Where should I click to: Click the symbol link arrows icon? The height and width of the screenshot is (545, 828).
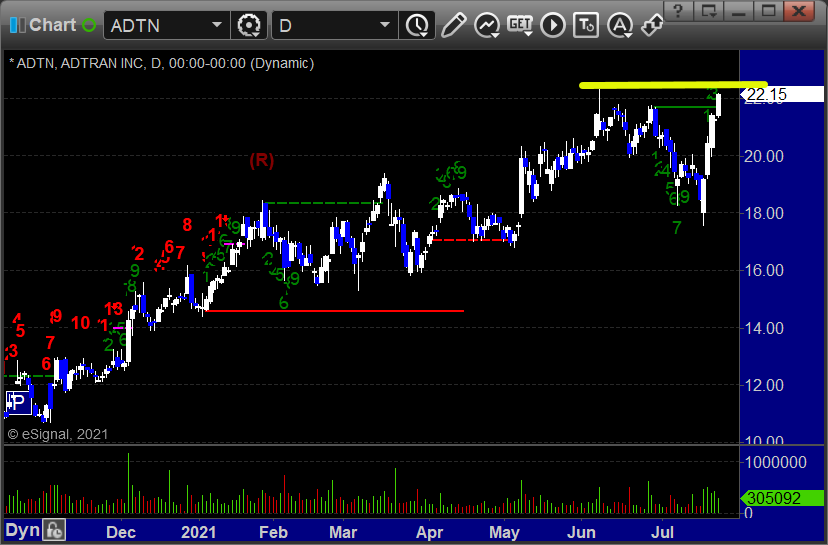[652, 25]
